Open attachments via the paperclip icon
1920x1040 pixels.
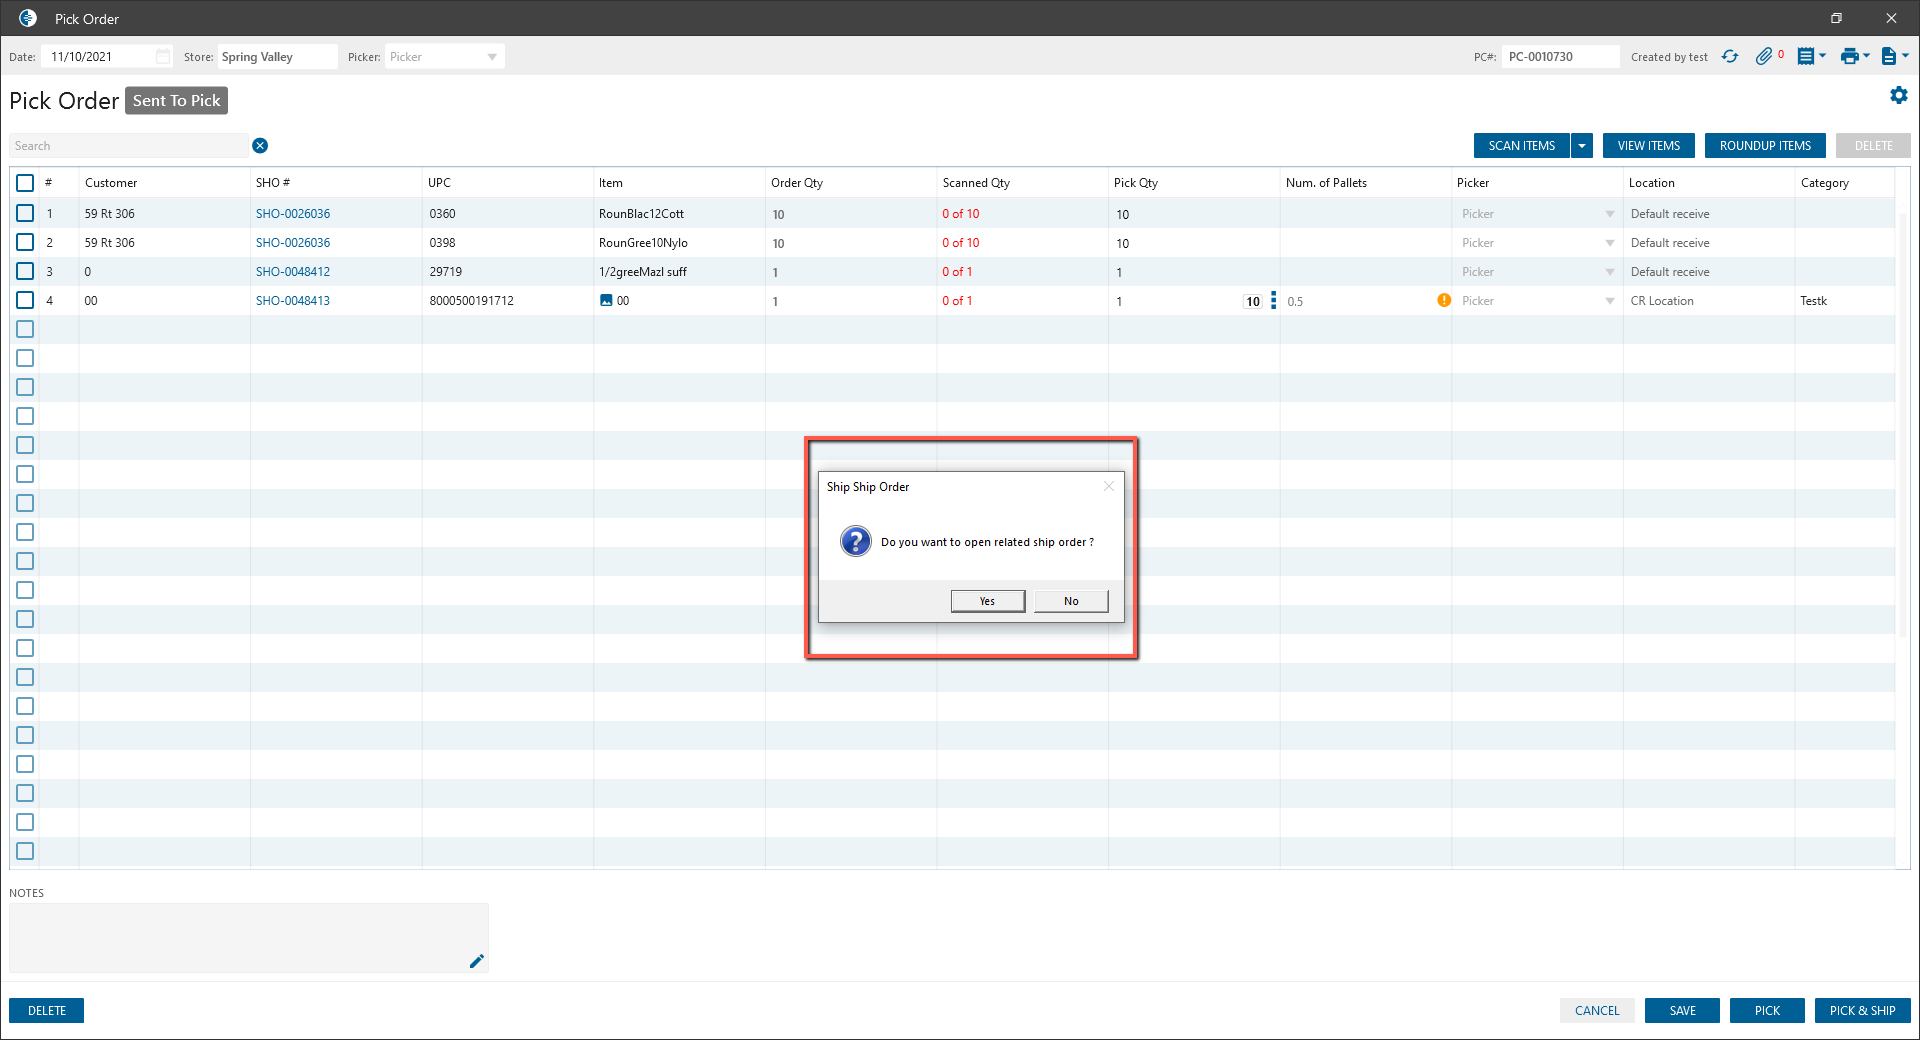click(x=1764, y=57)
